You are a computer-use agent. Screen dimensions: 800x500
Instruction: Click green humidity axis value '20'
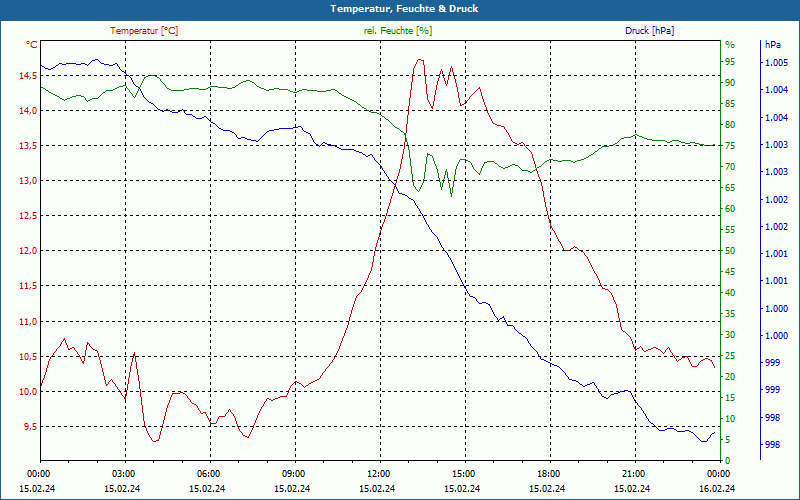click(731, 377)
